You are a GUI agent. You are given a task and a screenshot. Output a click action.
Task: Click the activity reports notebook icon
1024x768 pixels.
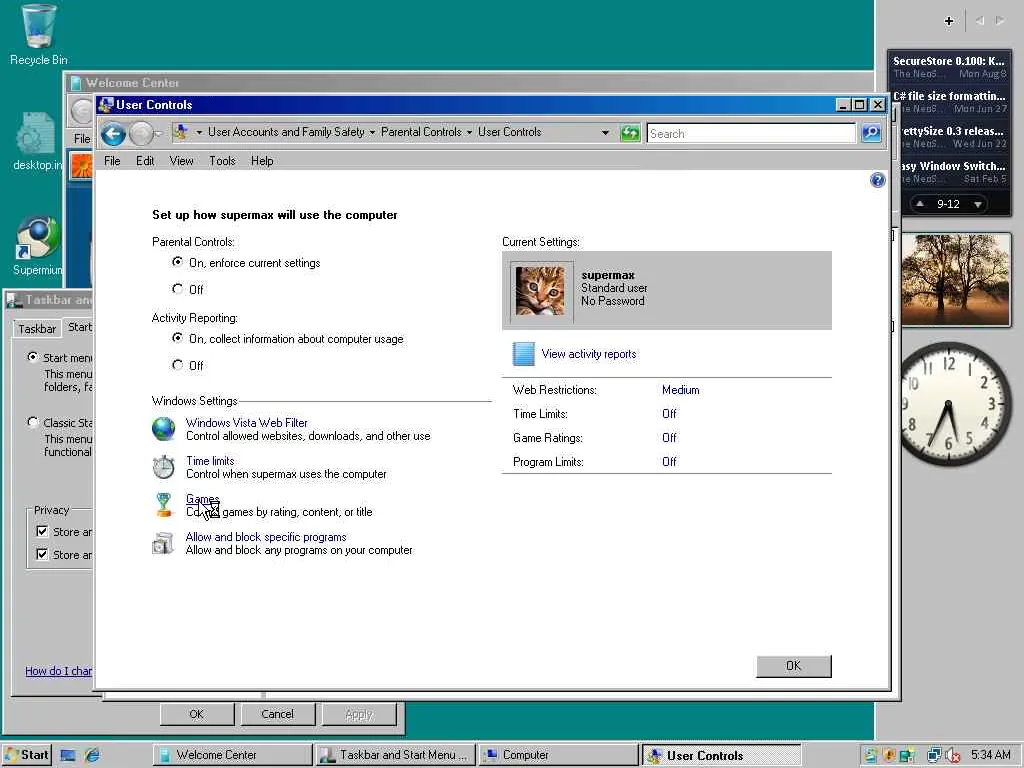[524, 354]
